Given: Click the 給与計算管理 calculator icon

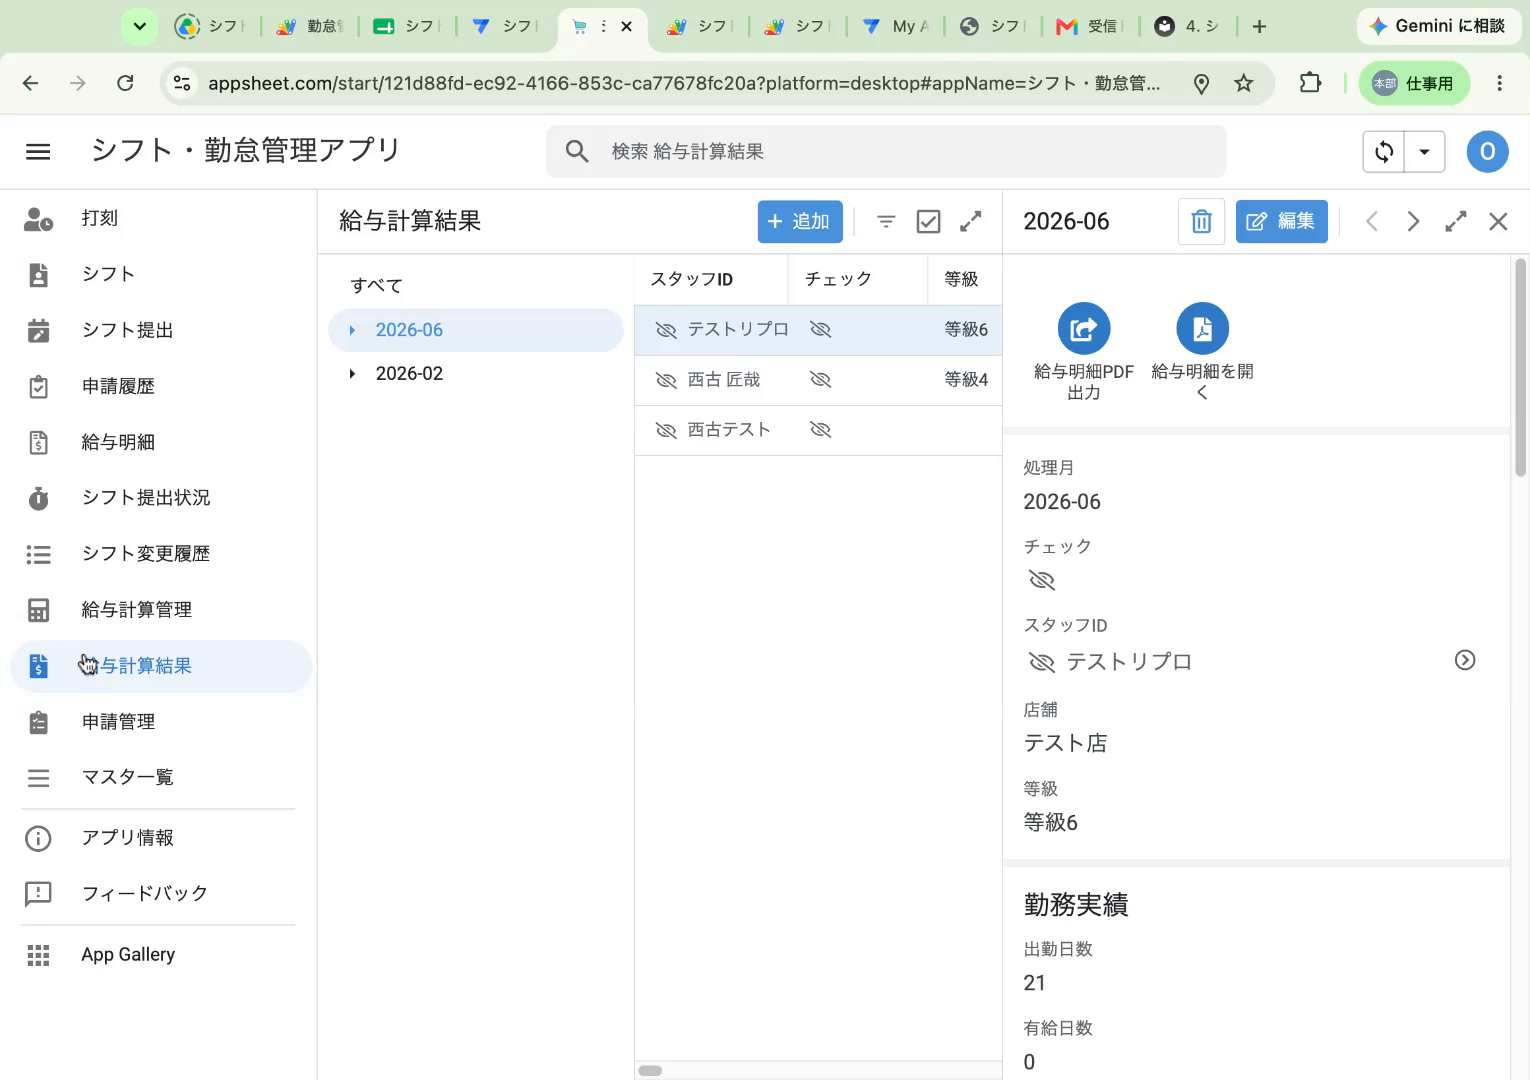Looking at the screenshot, I should click(38, 610).
